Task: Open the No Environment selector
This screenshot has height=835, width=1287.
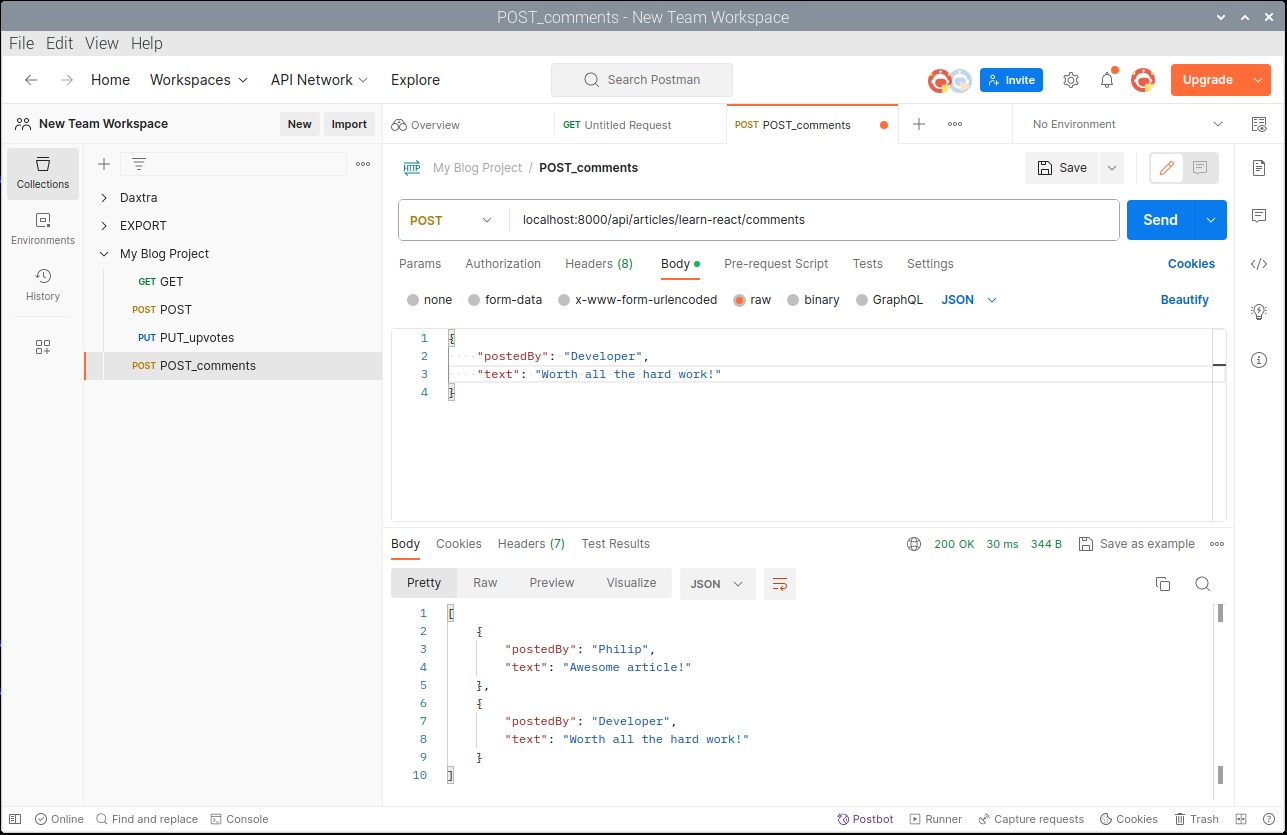Action: [1127, 124]
